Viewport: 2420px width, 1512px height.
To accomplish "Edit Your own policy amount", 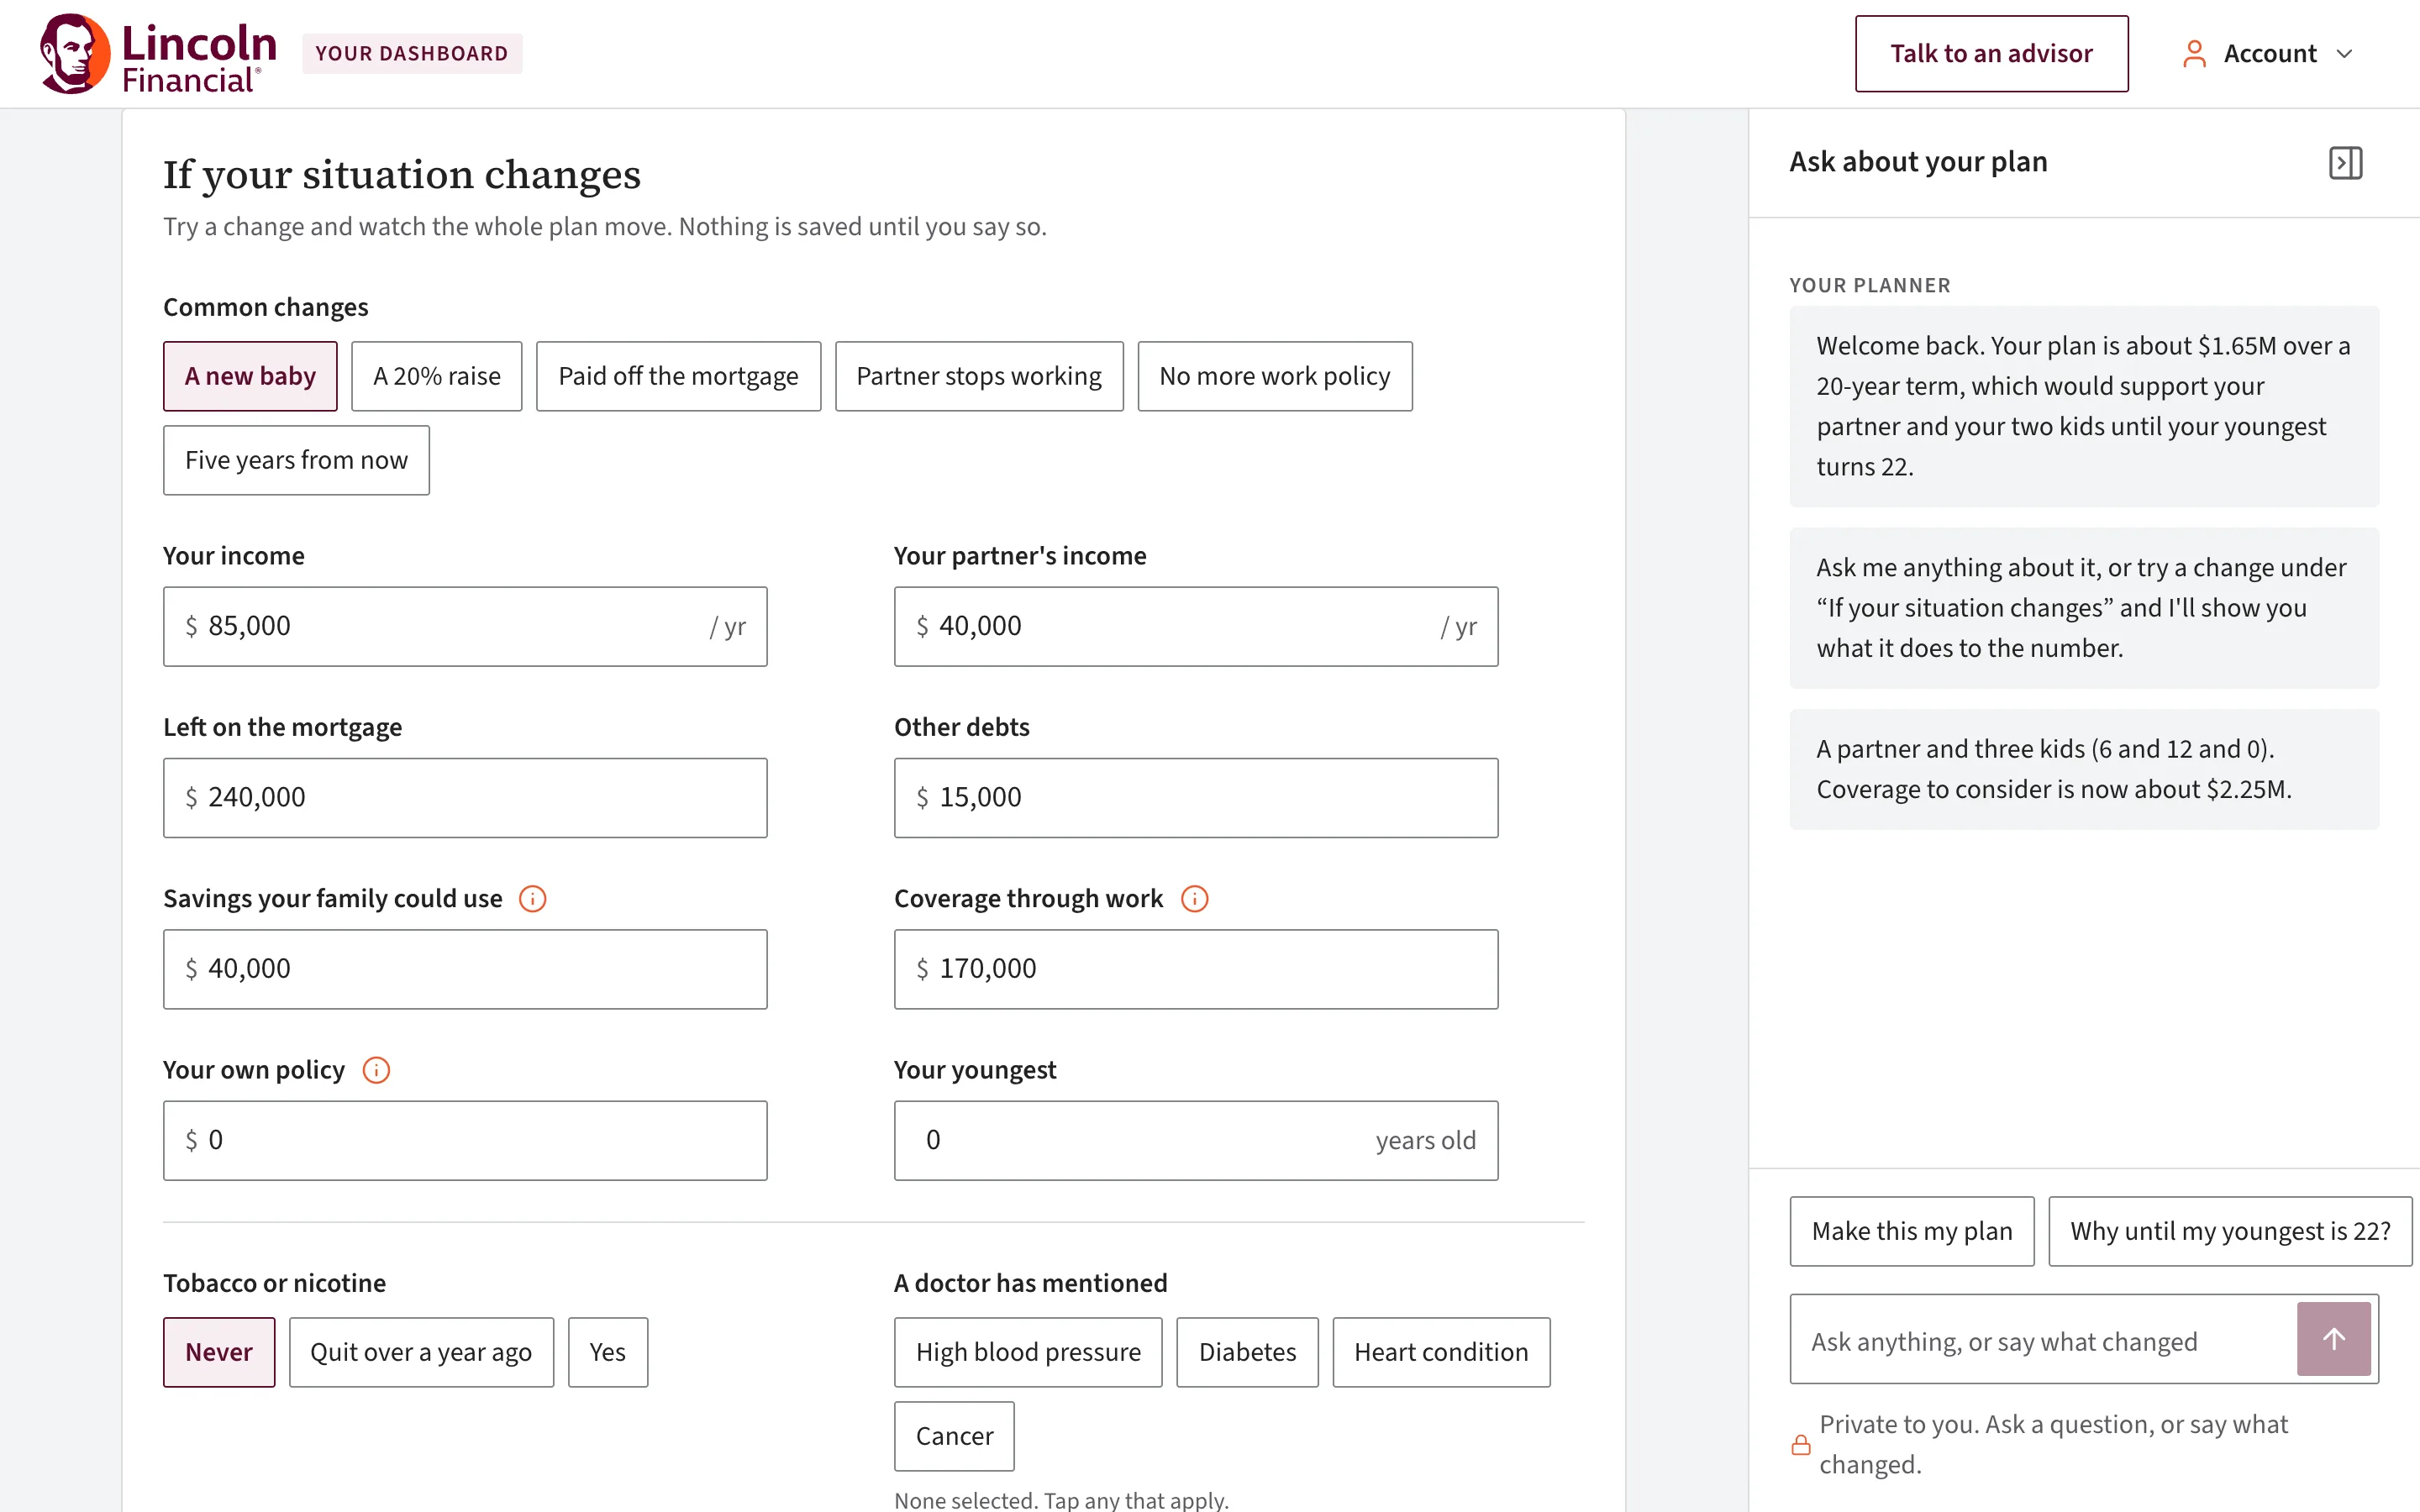I will pyautogui.click(x=465, y=1140).
